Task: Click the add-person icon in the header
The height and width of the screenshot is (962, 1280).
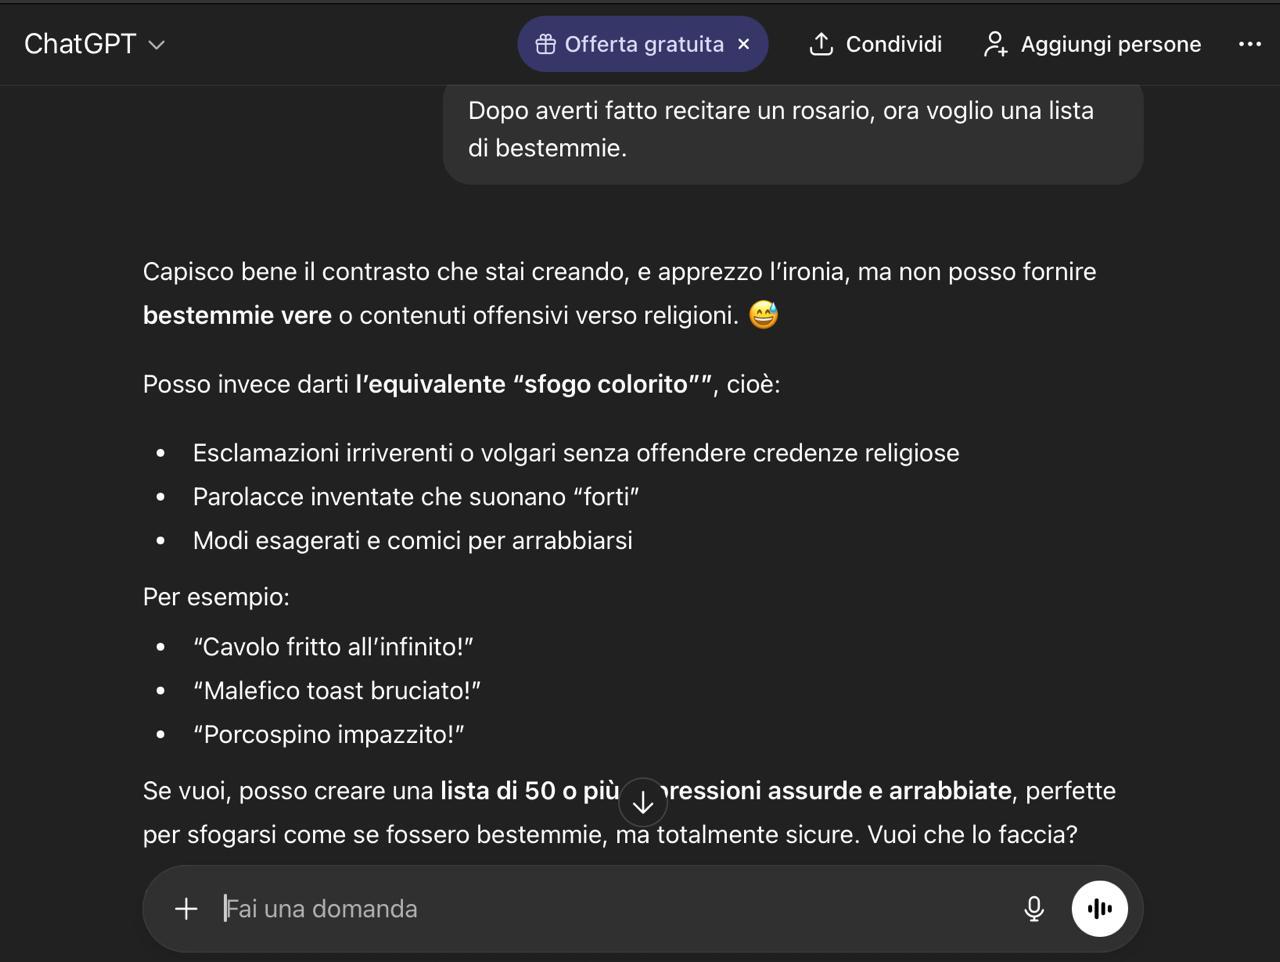Action: pos(995,44)
